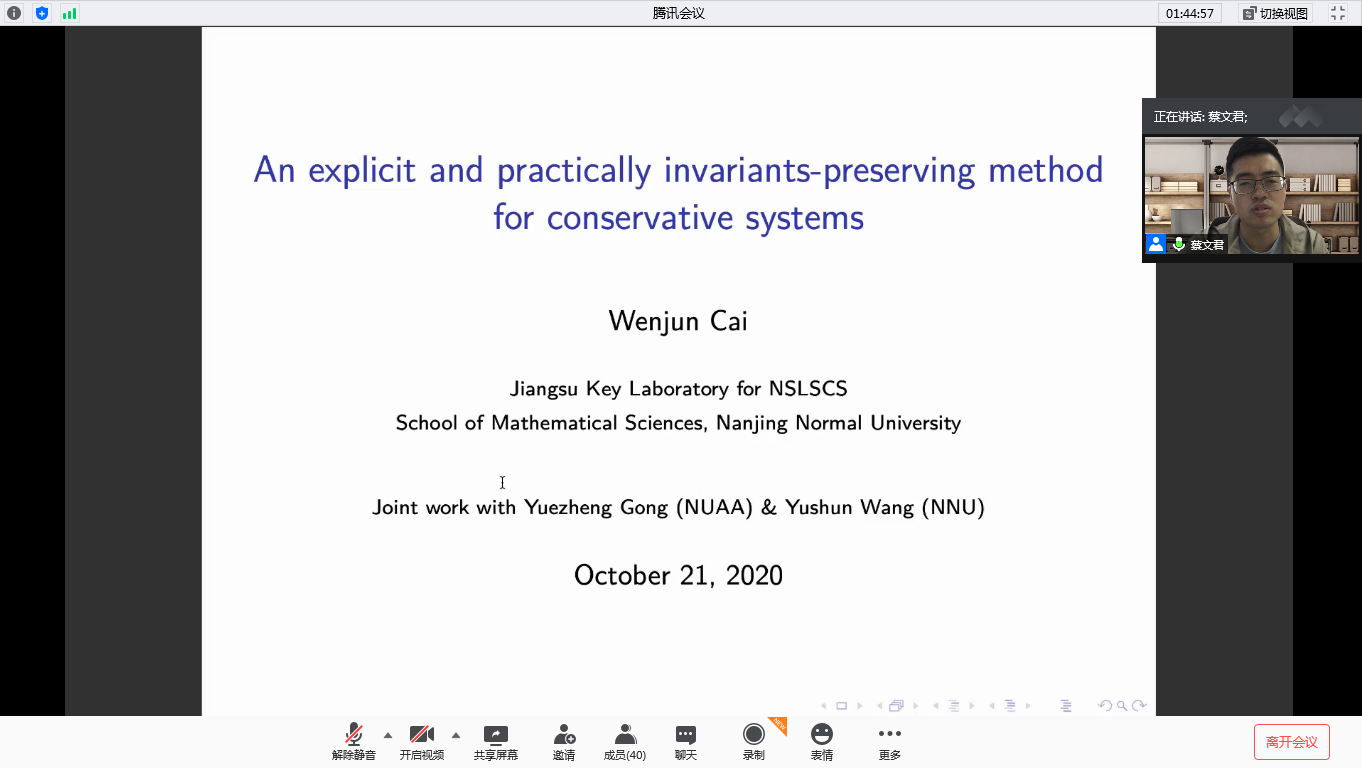Start recording the meeting (录制)

(x=753, y=741)
